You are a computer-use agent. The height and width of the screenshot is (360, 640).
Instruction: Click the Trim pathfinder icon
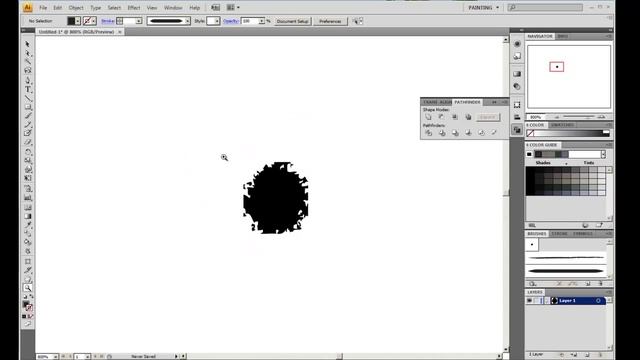[442, 133]
